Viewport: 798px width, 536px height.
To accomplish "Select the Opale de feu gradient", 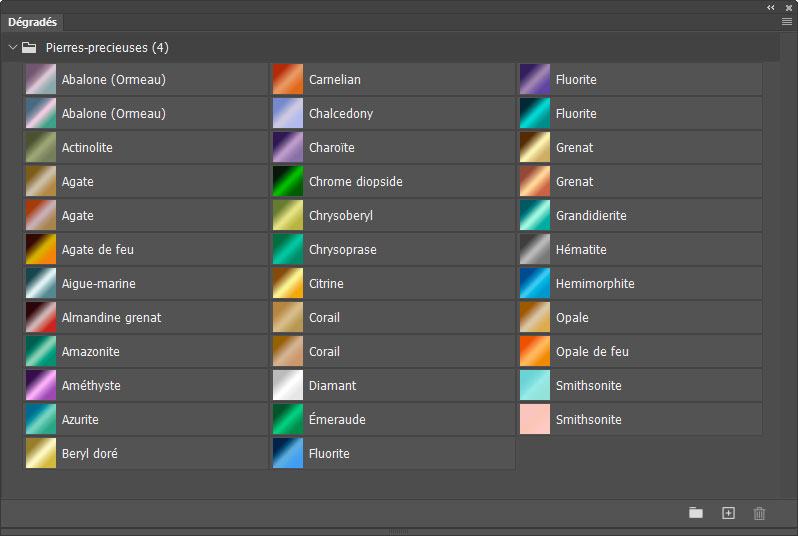I will 535,352.
